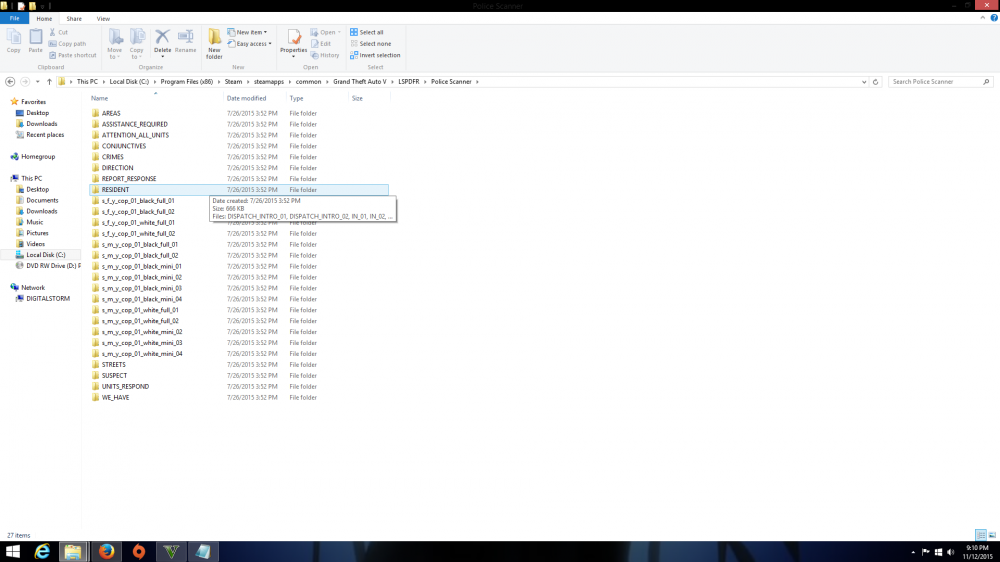This screenshot has height=562, width=1000.
Task: Select the CONJUNCTIVES folder
Action: 124,146
